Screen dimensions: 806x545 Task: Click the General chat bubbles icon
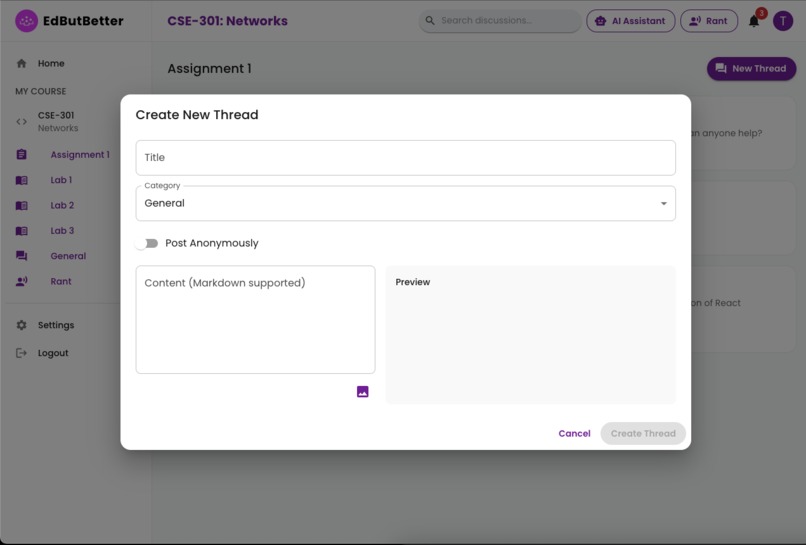click(22, 256)
